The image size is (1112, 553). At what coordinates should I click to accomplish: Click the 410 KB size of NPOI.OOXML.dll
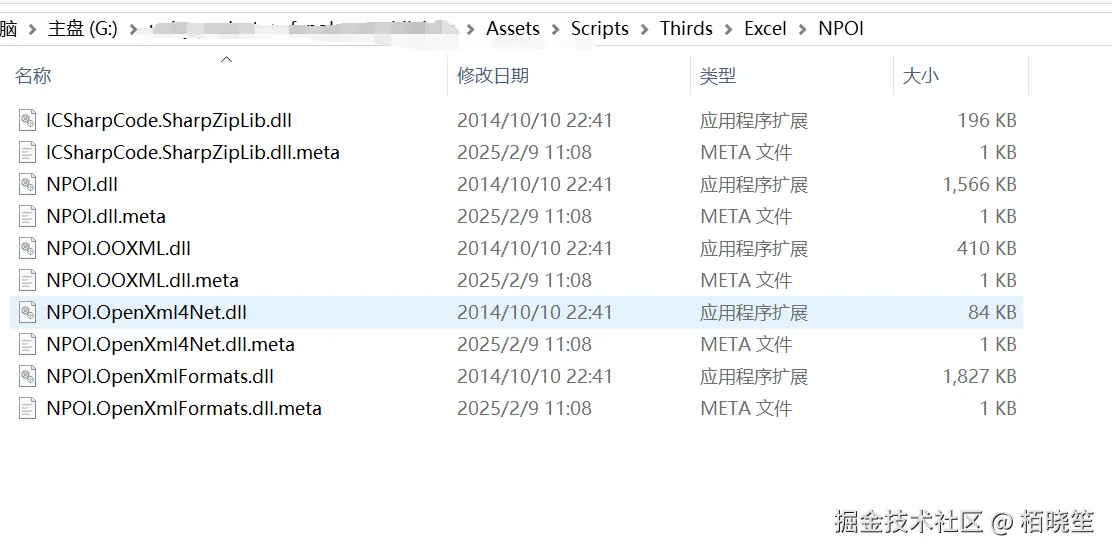point(986,248)
